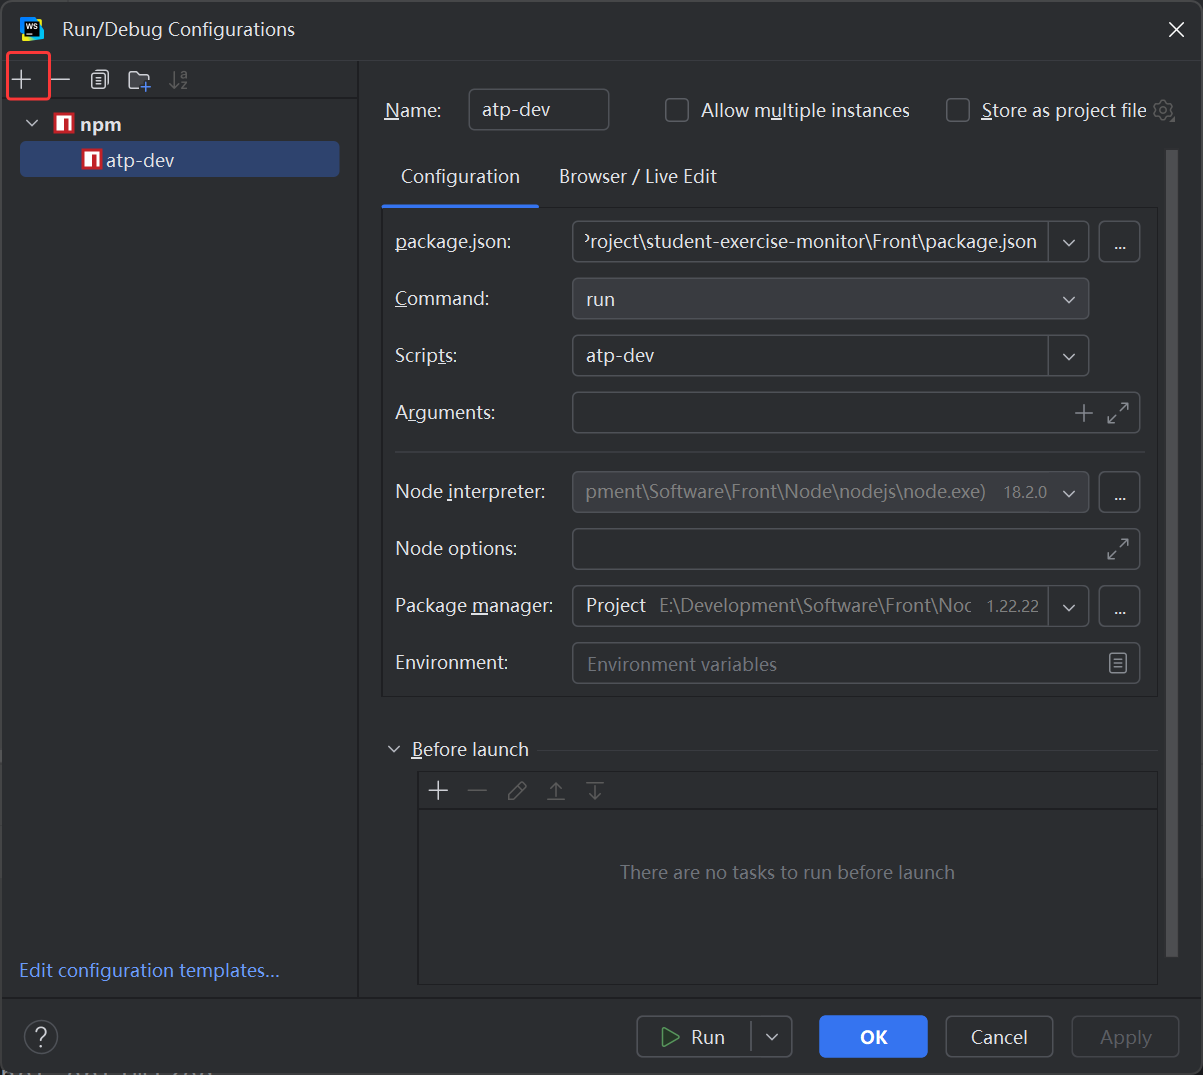Image resolution: width=1203 pixels, height=1075 pixels.
Task: Browse for package.json file
Action: point(1119,242)
